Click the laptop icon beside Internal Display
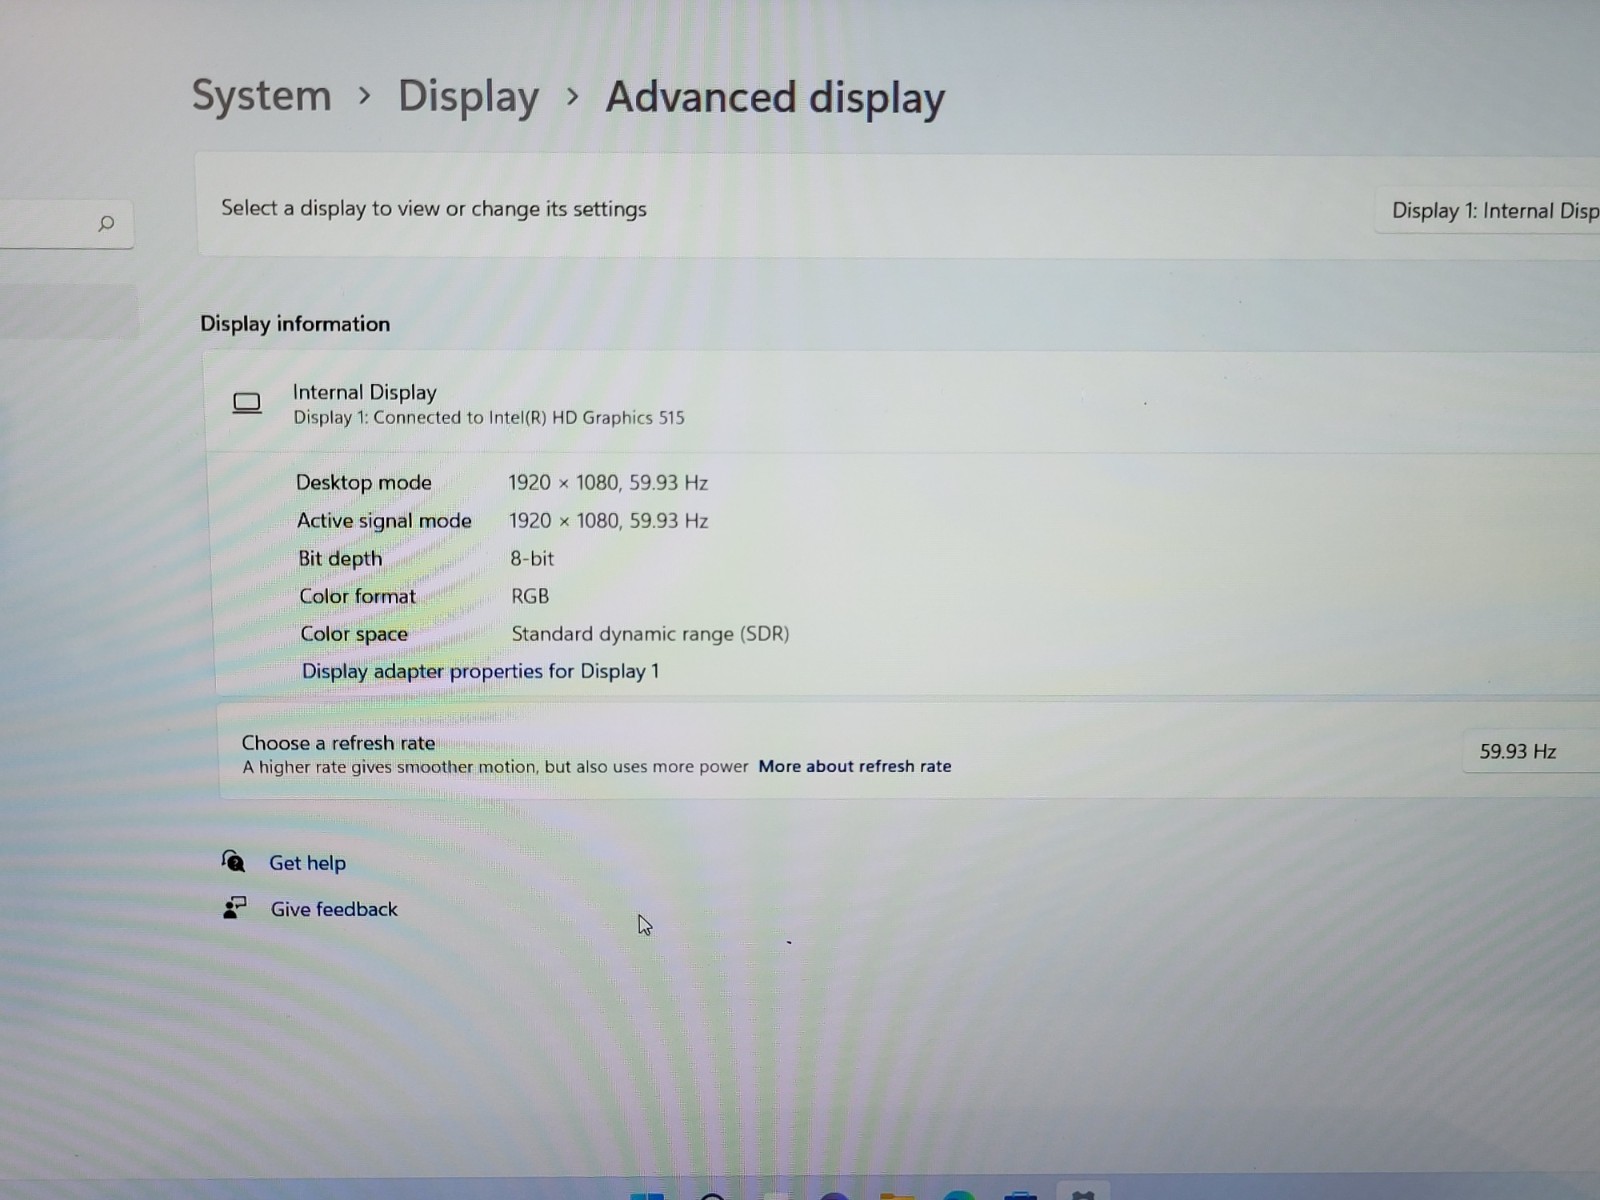 coord(247,403)
